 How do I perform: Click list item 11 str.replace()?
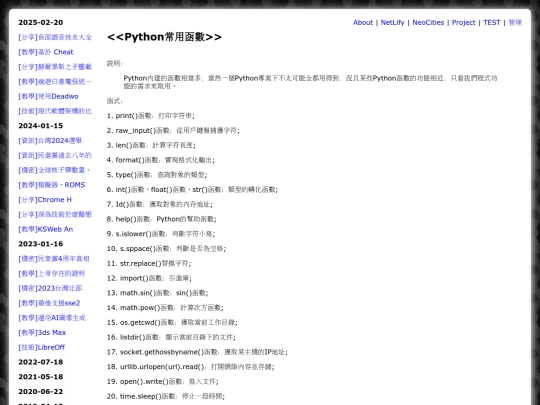(149, 264)
